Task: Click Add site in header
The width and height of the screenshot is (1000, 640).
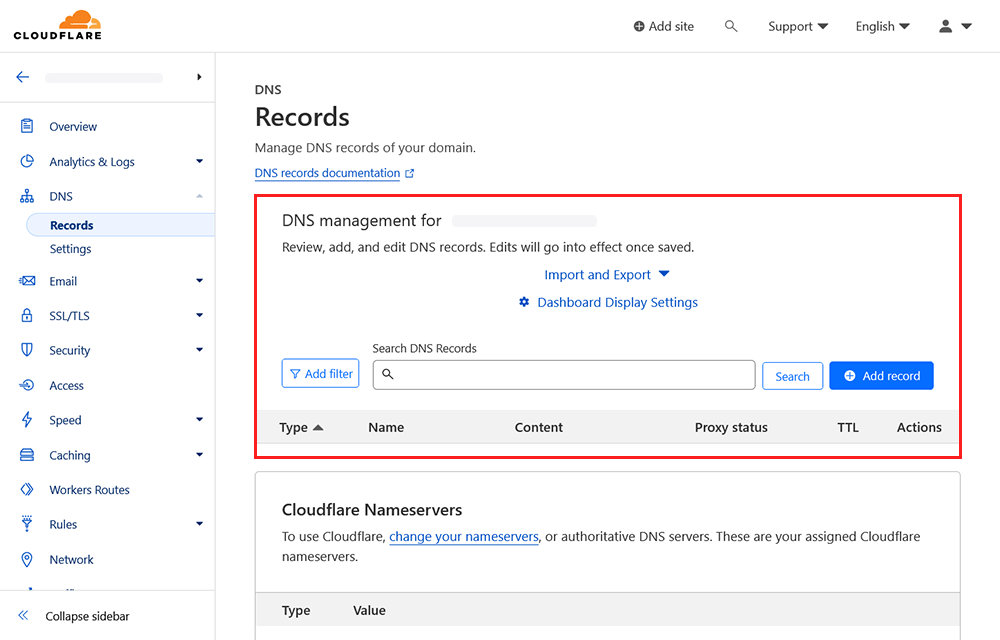Action: pos(663,26)
